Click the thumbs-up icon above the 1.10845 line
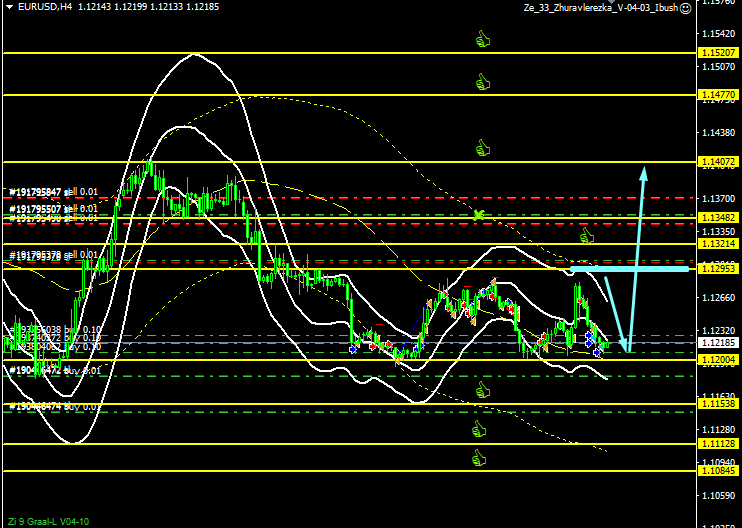Image resolution: width=742 pixels, height=528 pixels. pos(479,458)
